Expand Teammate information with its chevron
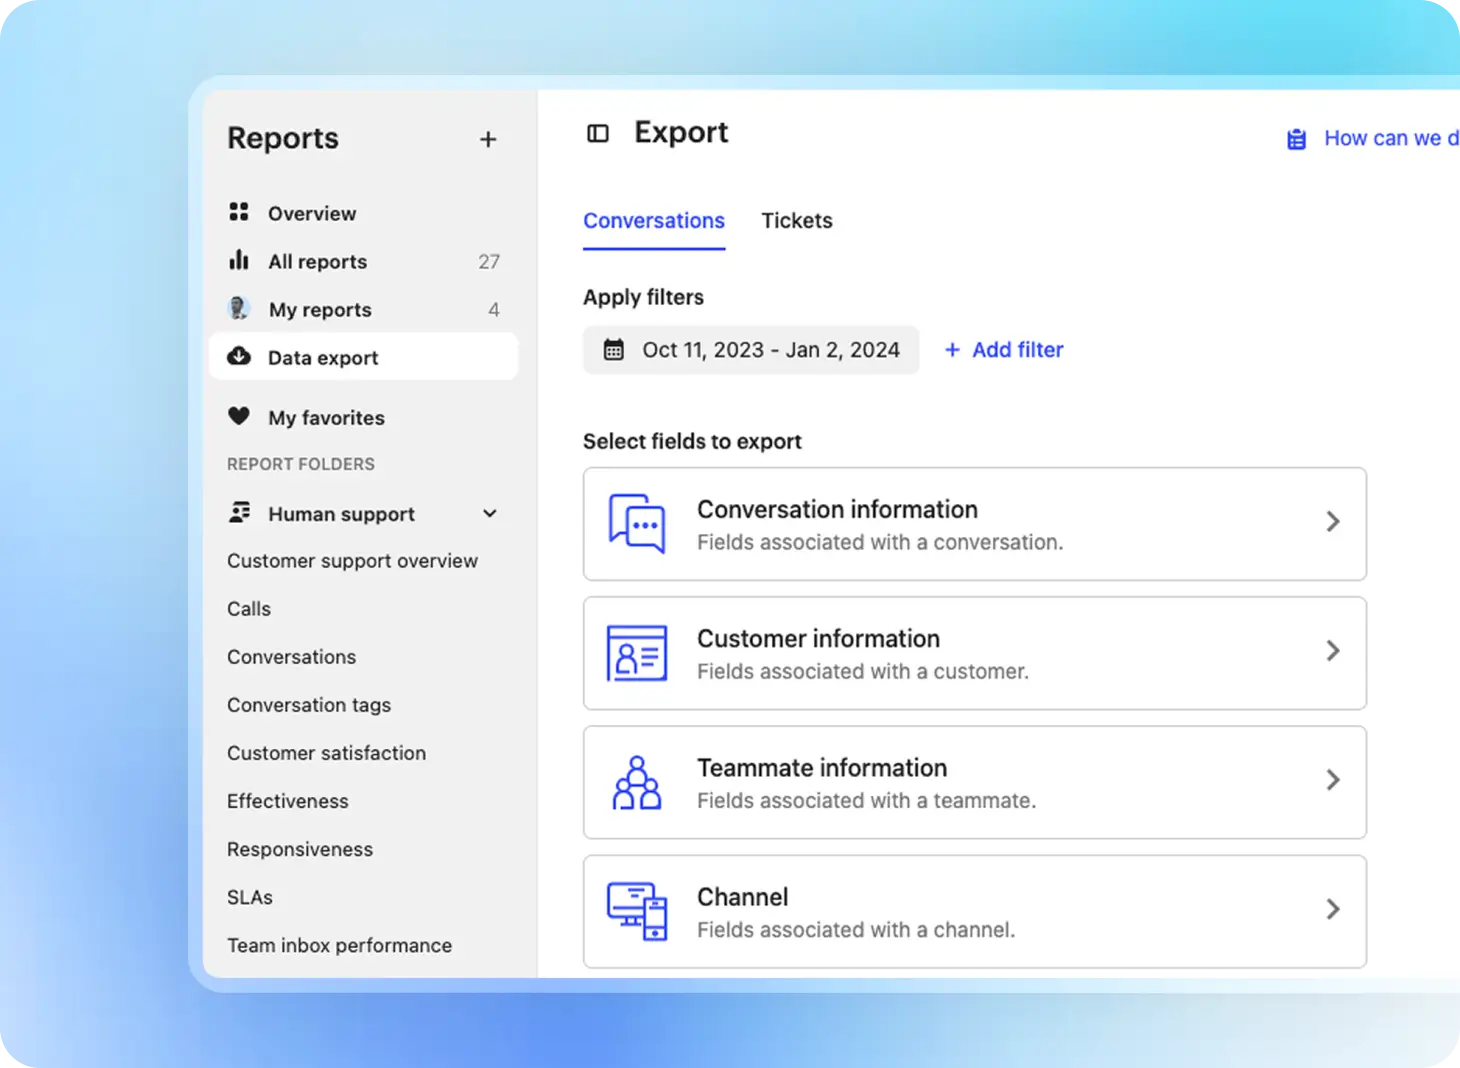The width and height of the screenshot is (1460, 1068). [x=1333, y=779]
